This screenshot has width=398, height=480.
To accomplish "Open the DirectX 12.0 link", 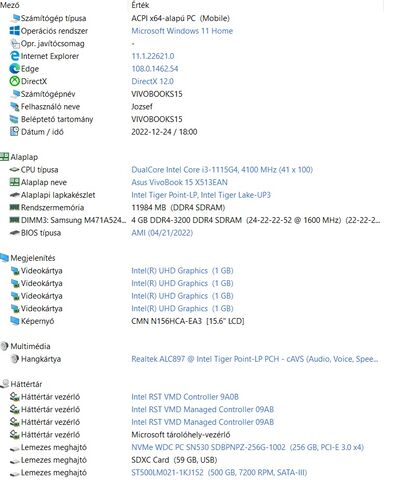I will [152, 81].
